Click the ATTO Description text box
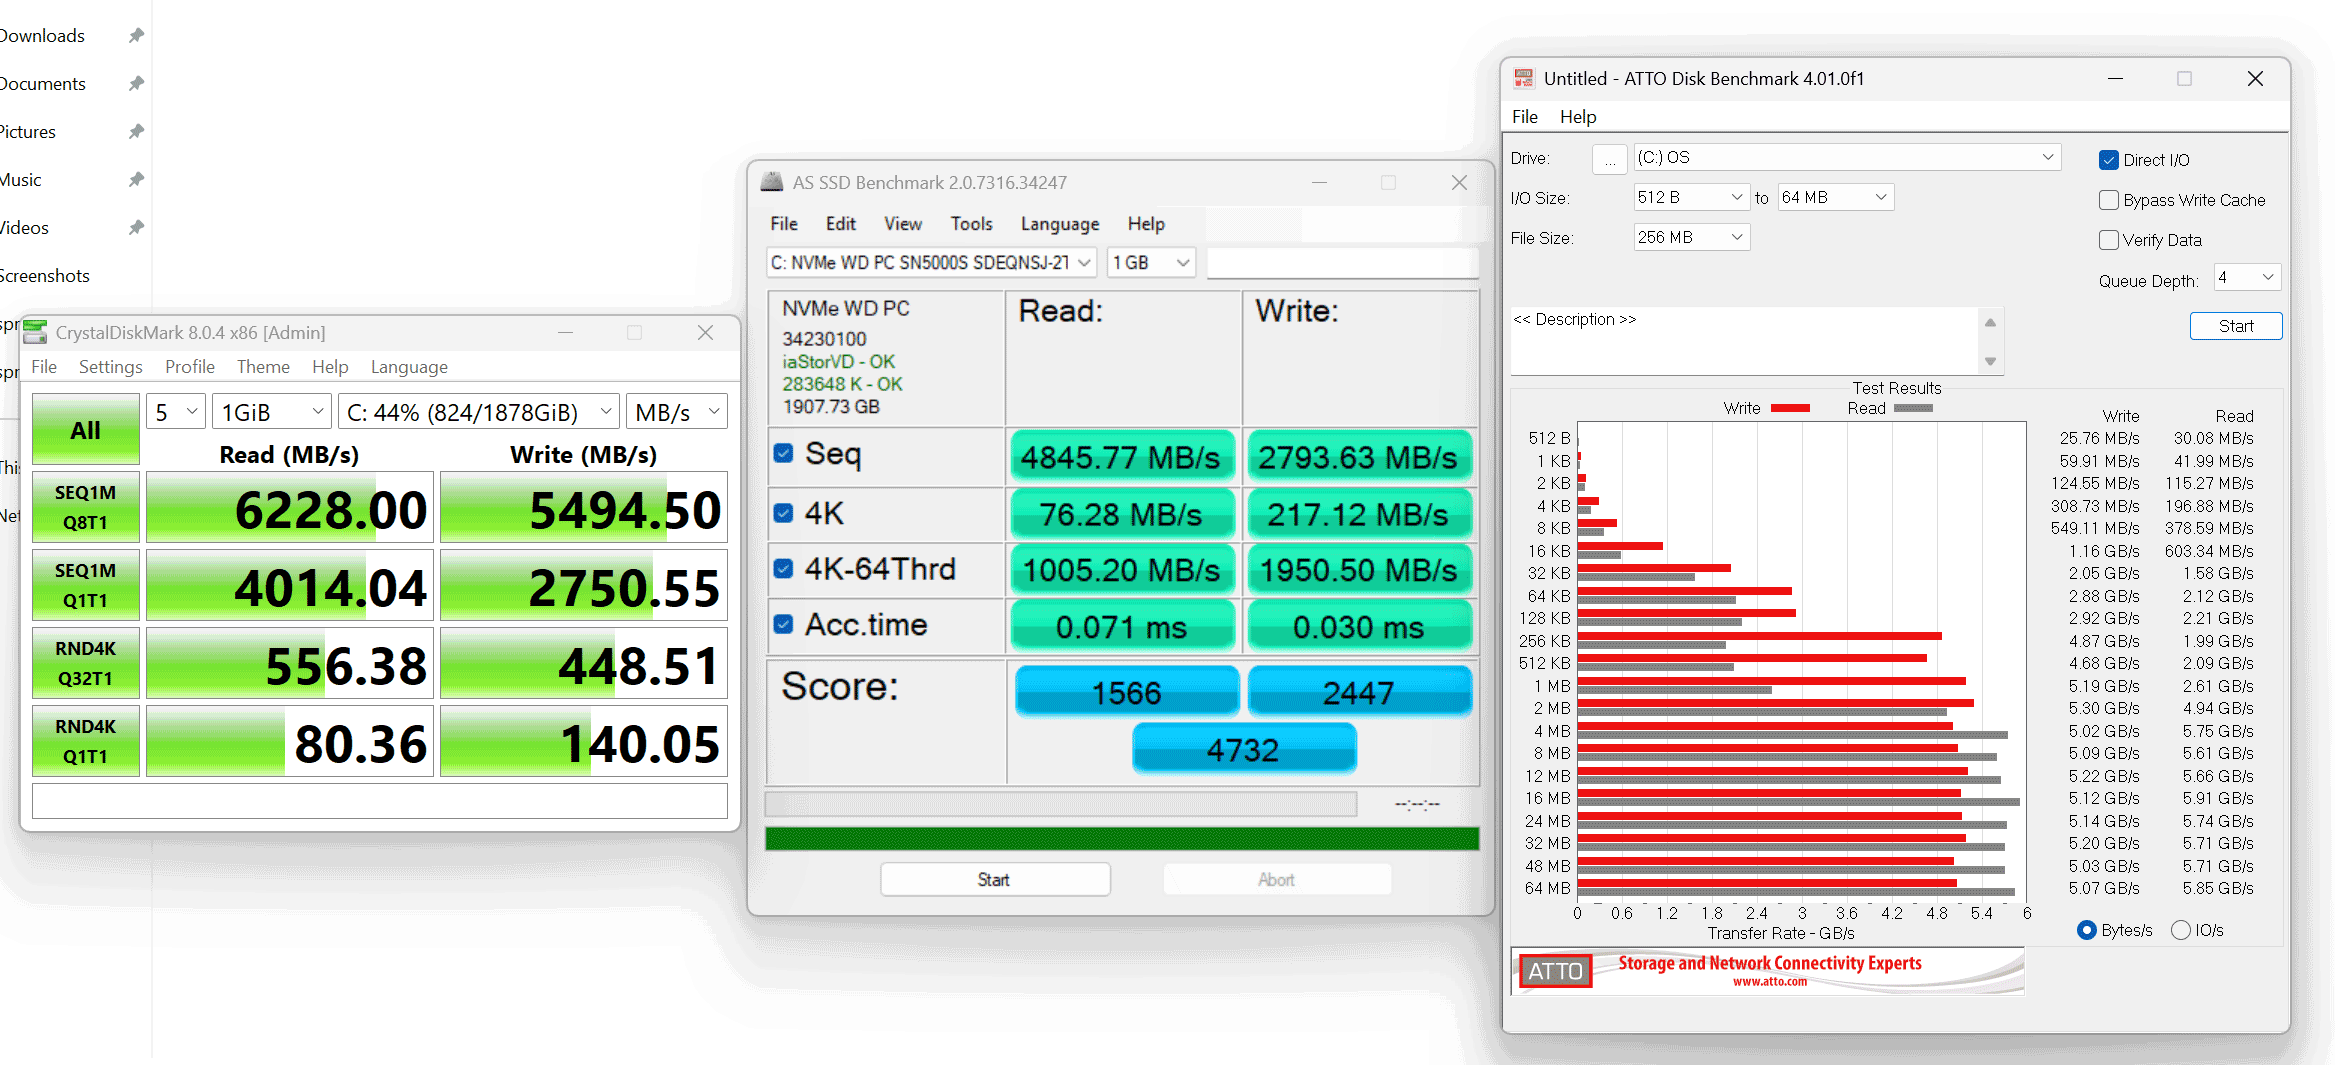 pos(1745,341)
